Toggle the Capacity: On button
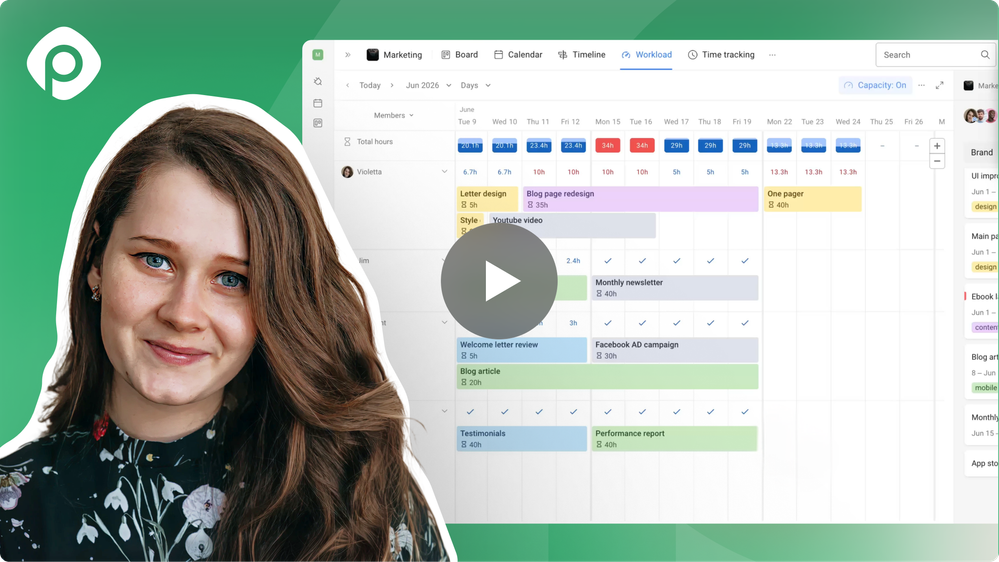Screen dimensions: 999x562 875,85
